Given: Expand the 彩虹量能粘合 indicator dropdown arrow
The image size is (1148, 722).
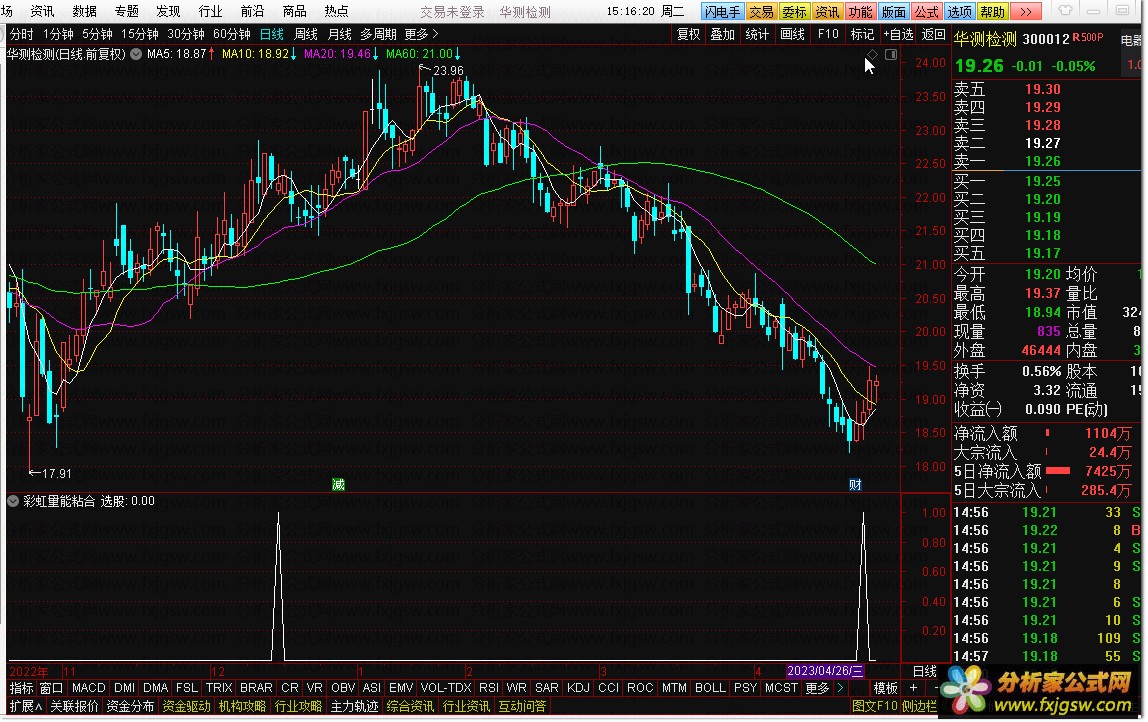Looking at the screenshot, I should 13,502.
